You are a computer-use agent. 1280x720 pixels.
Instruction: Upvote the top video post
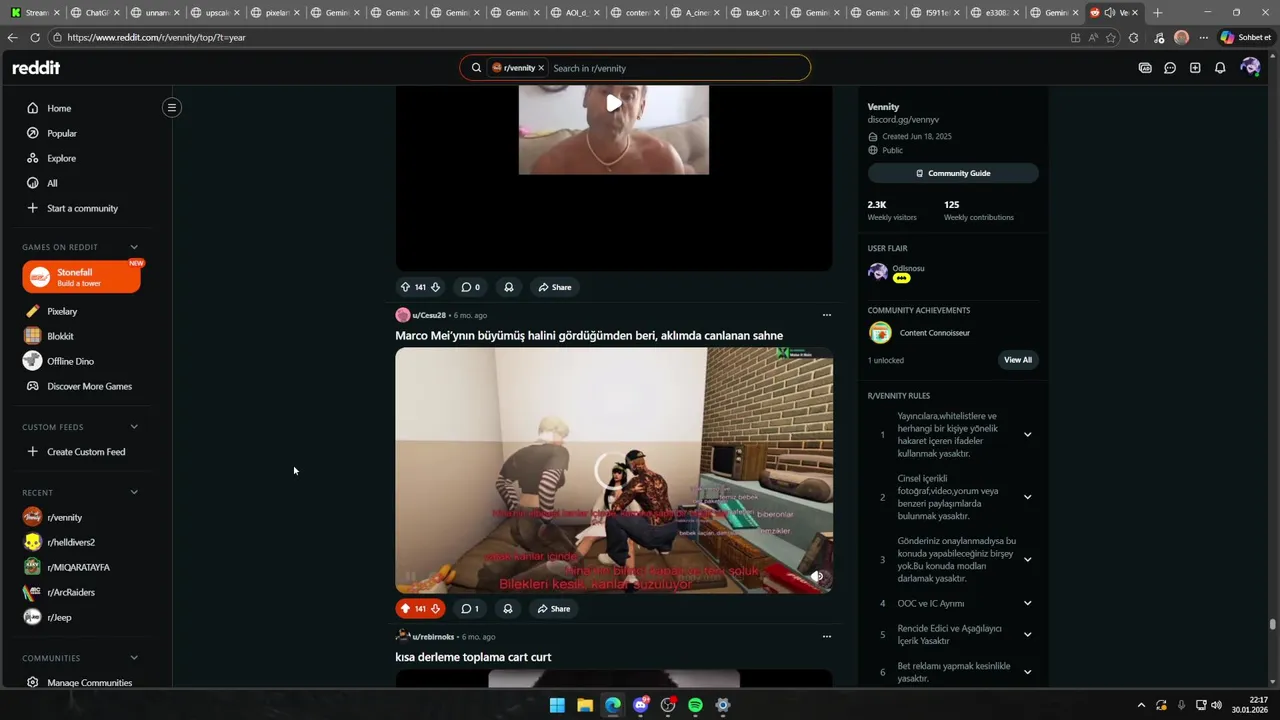pos(405,287)
